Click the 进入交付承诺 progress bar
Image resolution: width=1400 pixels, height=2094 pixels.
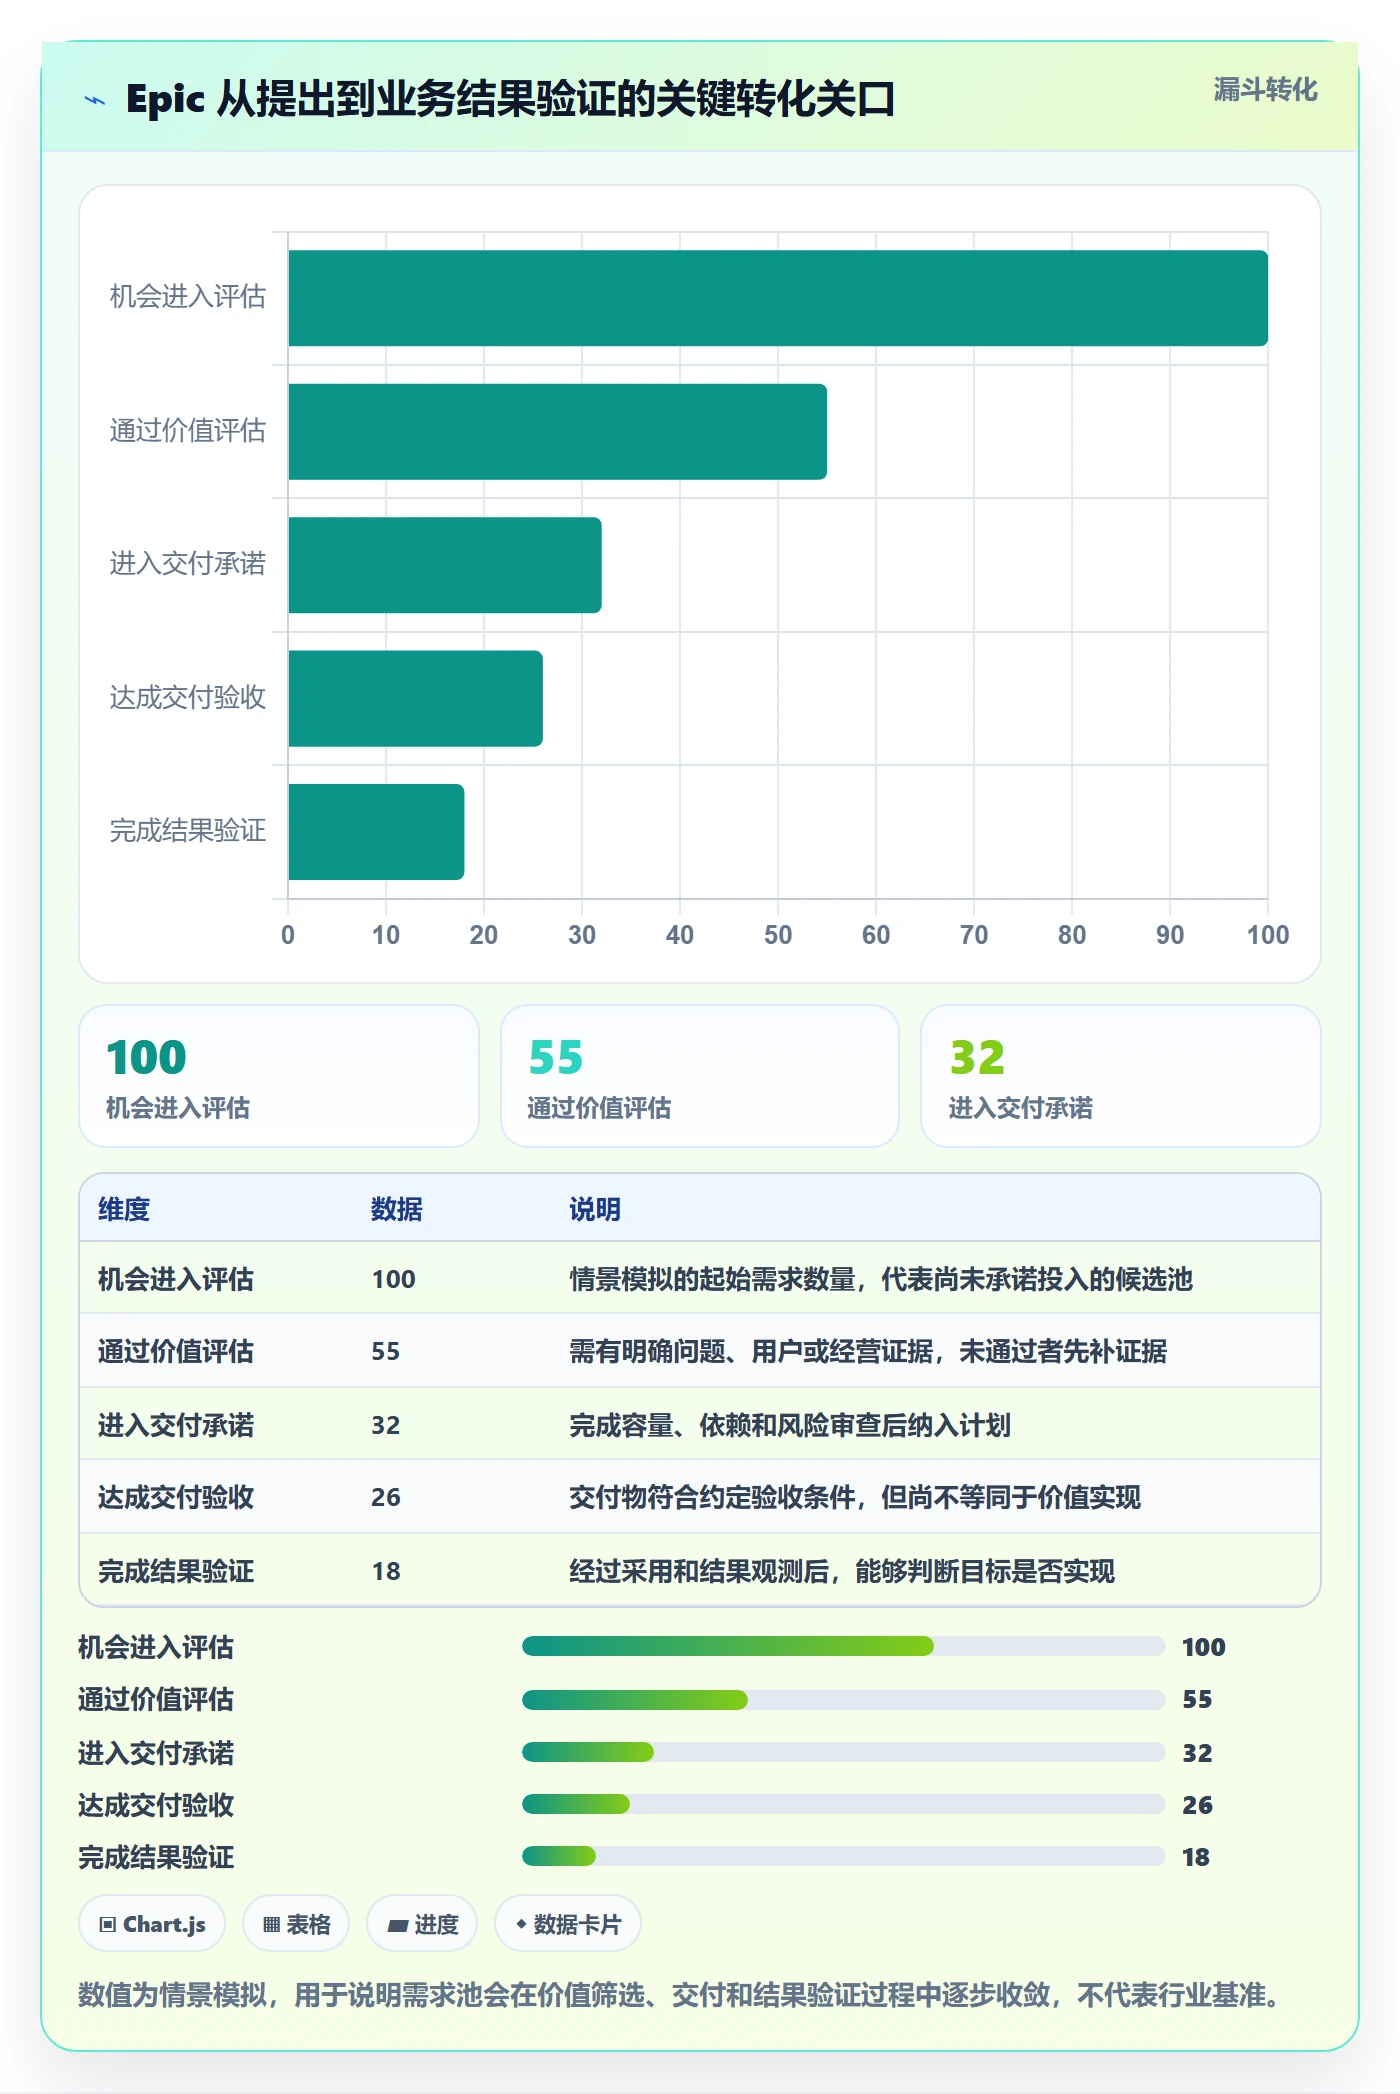tap(844, 1752)
